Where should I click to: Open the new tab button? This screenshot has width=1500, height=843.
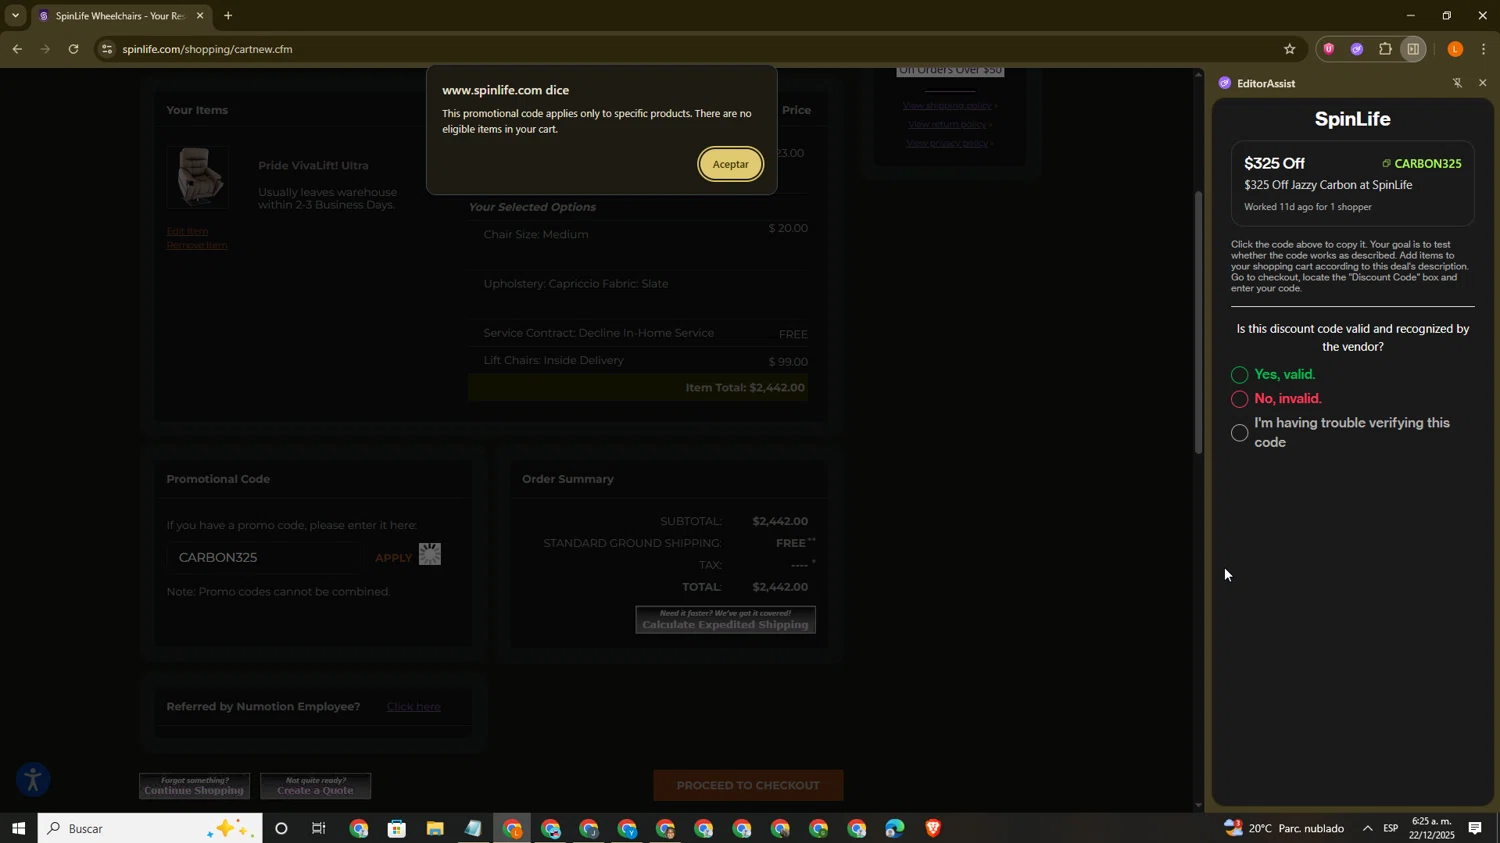pos(228,16)
